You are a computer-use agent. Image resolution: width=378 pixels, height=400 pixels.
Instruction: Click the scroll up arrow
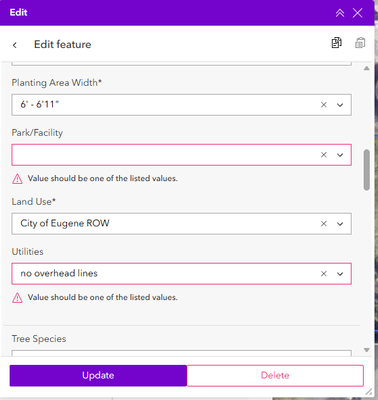pyautogui.click(x=367, y=68)
